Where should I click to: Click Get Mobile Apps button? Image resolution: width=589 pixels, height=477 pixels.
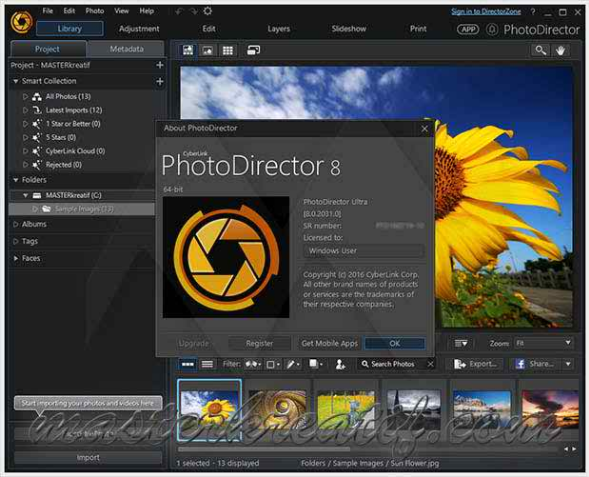[329, 343]
